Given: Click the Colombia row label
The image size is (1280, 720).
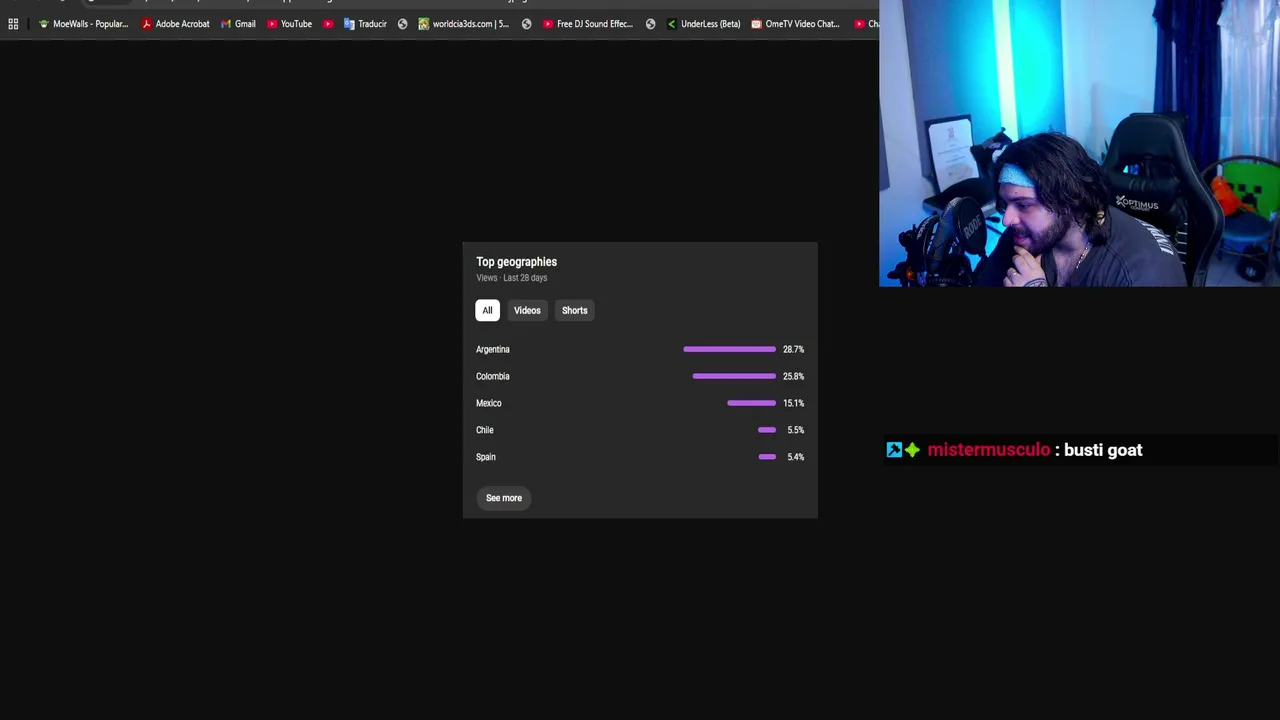Looking at the screenshot, I should 493,376.
